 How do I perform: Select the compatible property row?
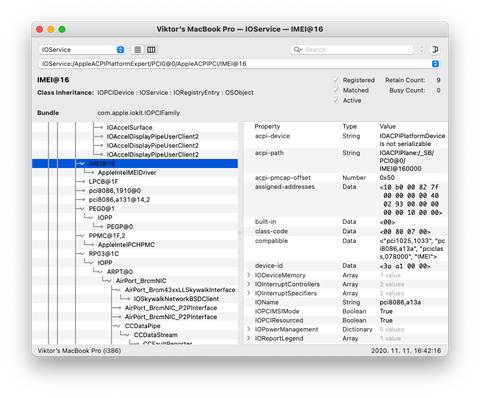pyautogui.click(x=346, y=249)
